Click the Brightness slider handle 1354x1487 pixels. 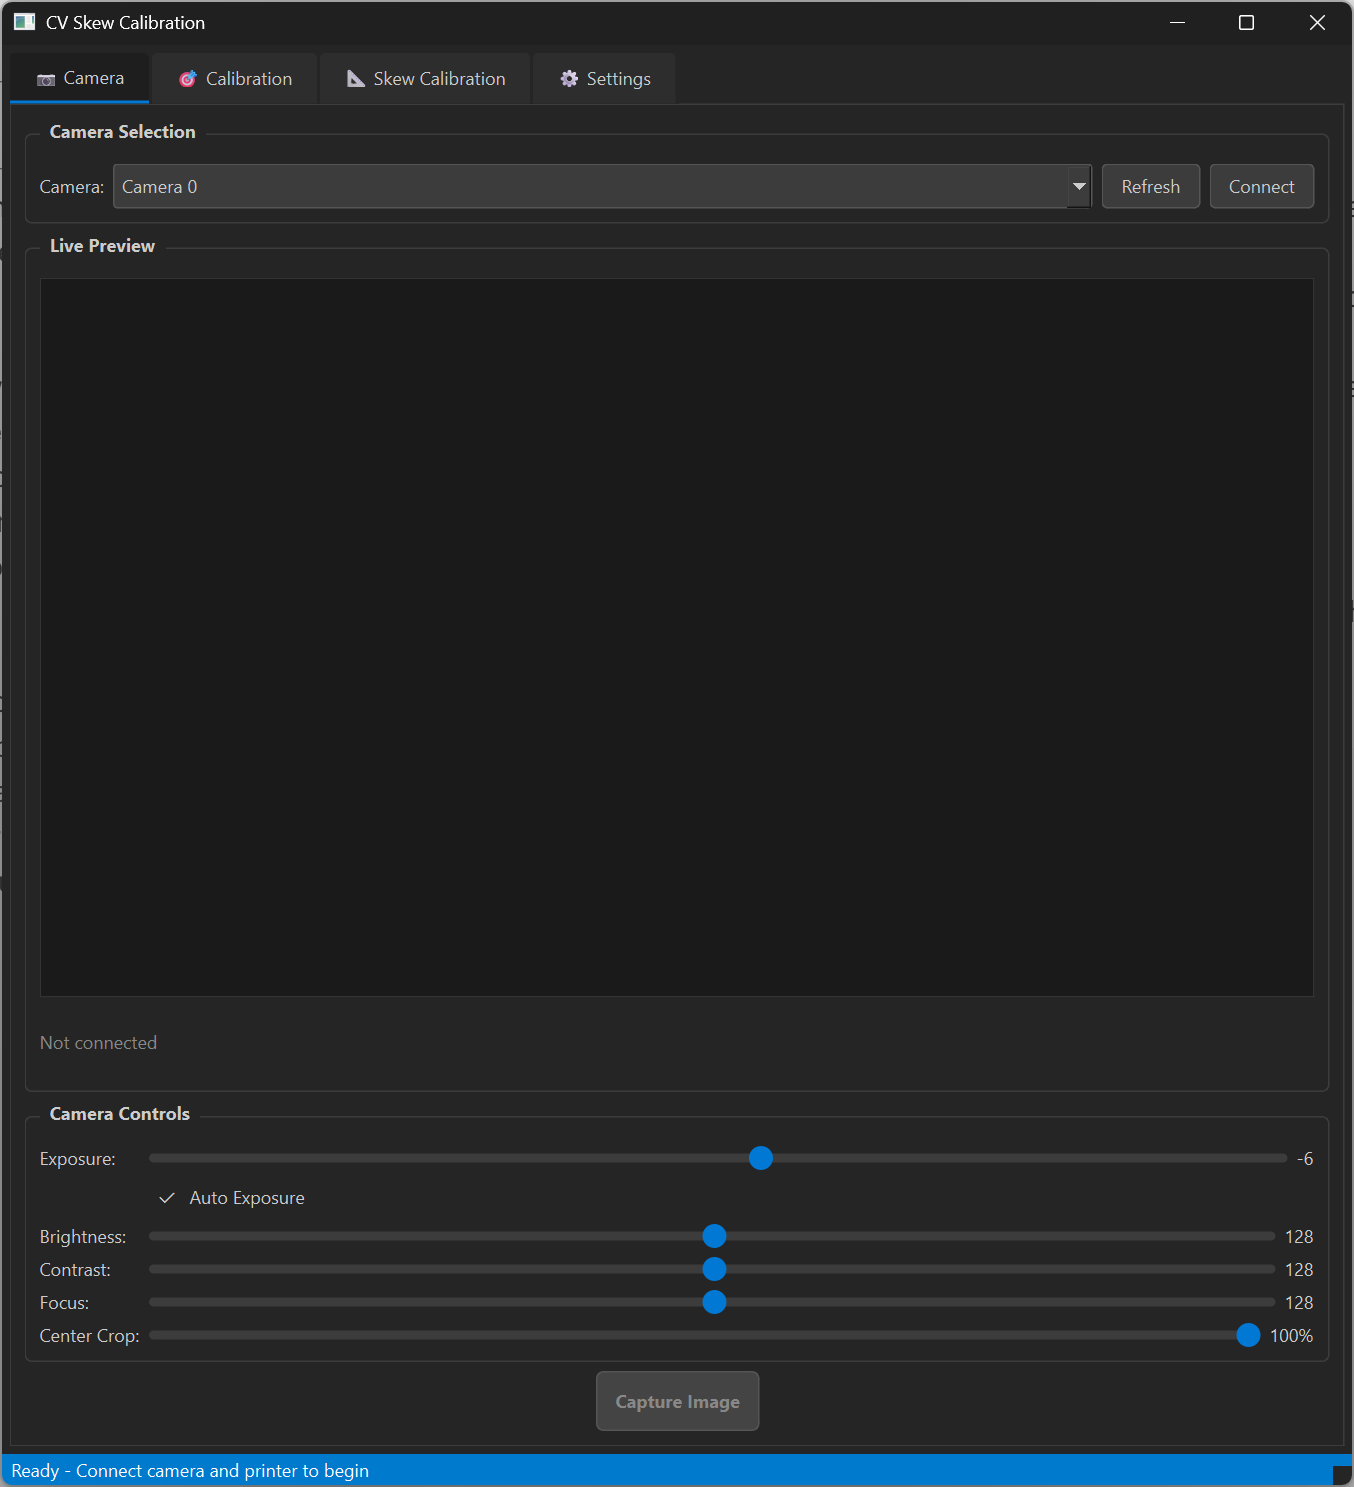click(714, 1237)
